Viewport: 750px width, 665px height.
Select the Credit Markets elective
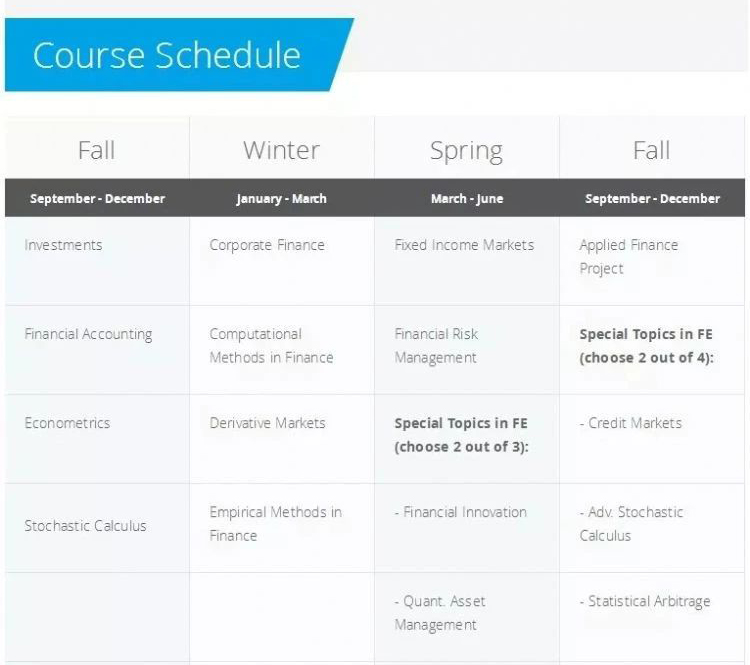coord(630,423)
